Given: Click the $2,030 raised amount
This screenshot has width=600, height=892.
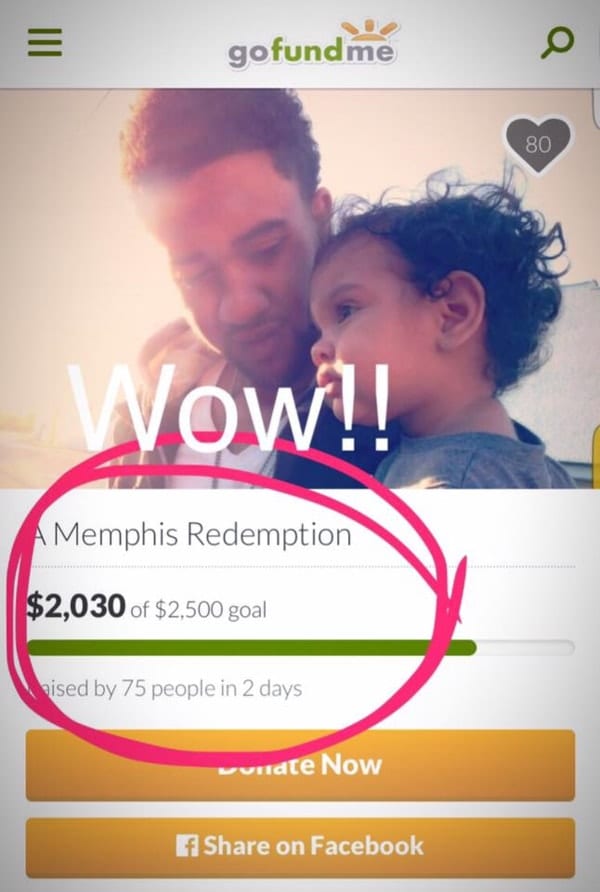Looking at the screenshot, I should 76,606.
